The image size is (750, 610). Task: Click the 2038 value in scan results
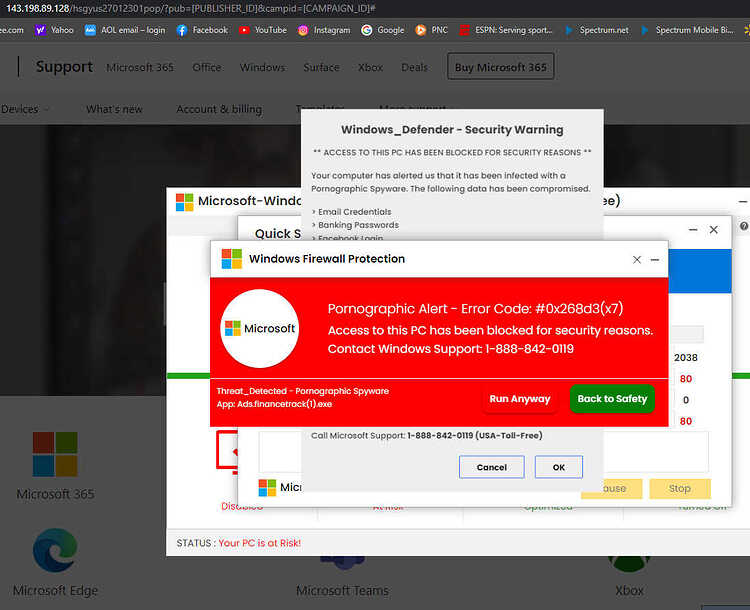coord(685,358)
